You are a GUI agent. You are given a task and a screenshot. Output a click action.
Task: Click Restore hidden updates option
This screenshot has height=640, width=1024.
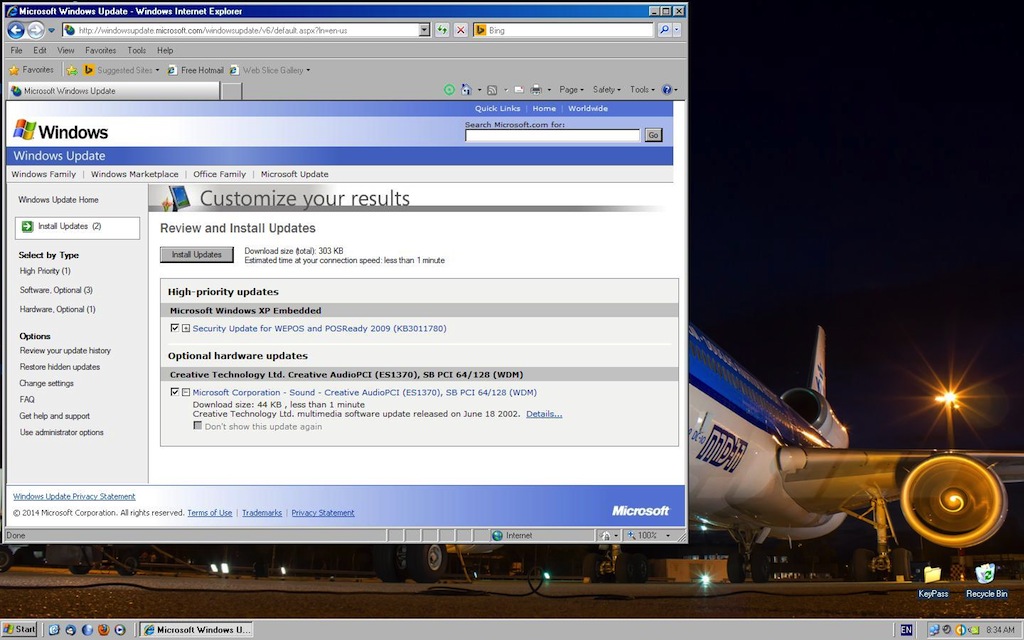point(59,367)
